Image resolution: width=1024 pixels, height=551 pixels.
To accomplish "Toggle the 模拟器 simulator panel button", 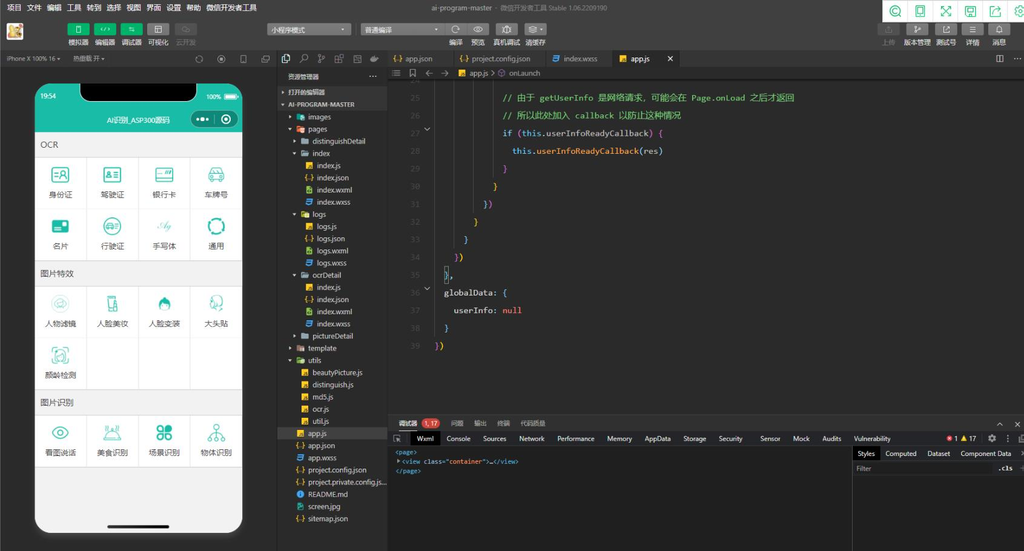I will pyautogui.click(x=78, y=29).
